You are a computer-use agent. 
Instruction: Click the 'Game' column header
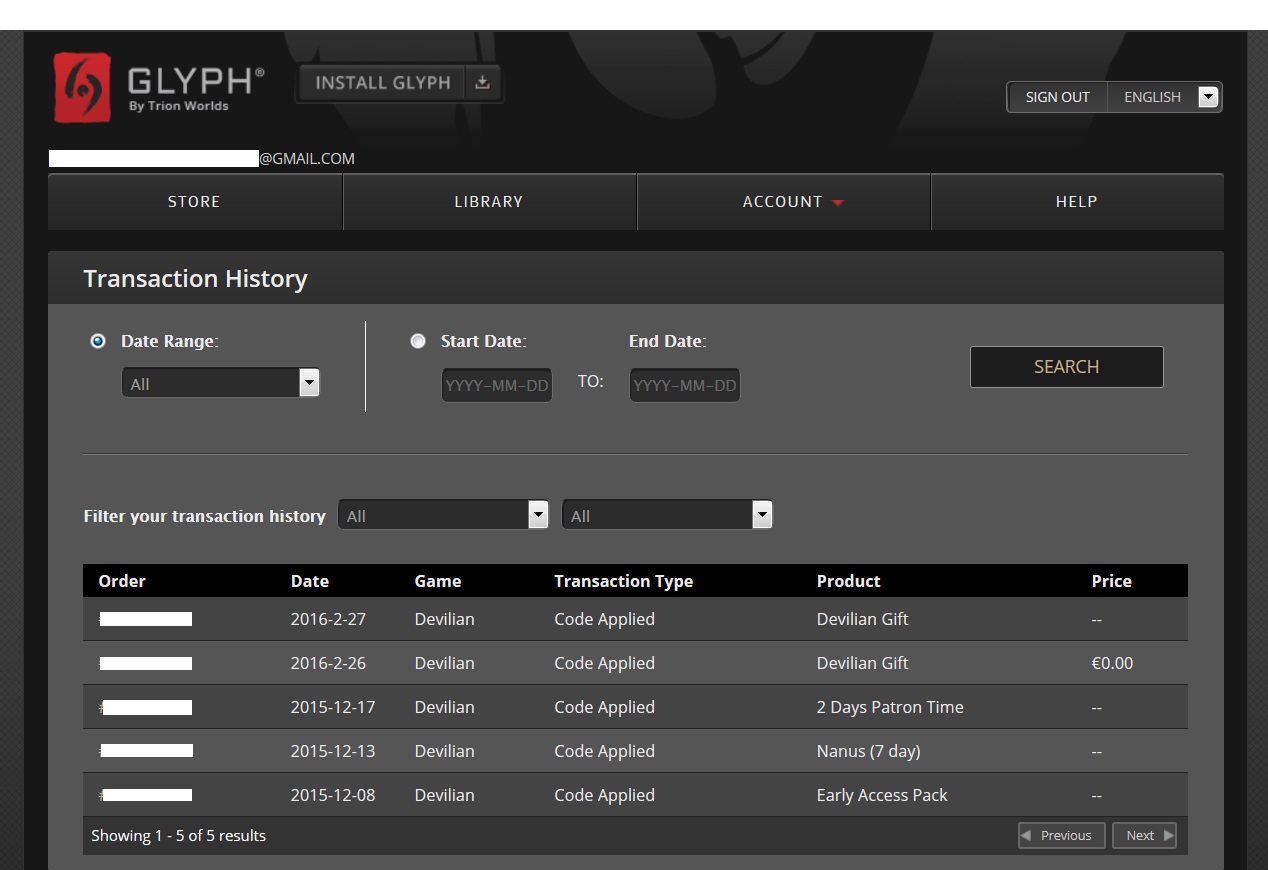[438, 581]
